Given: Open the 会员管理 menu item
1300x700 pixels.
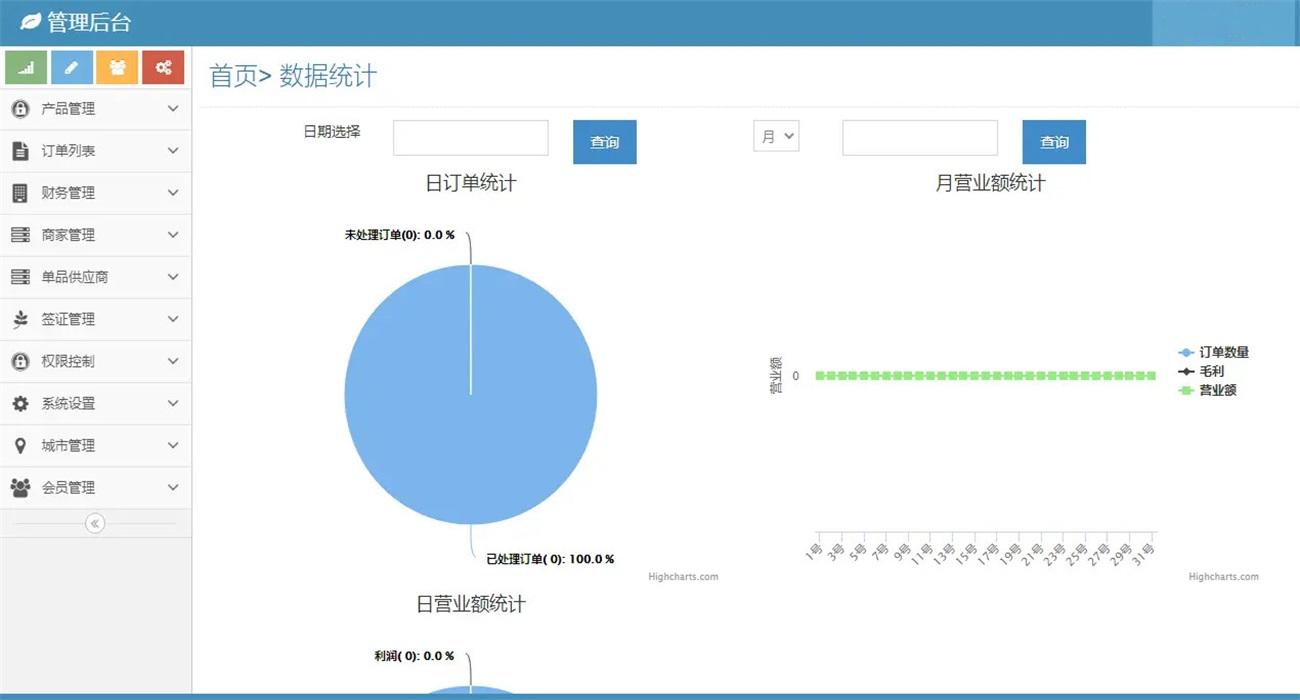Looking at the screenshot, I should coord(95,487).
